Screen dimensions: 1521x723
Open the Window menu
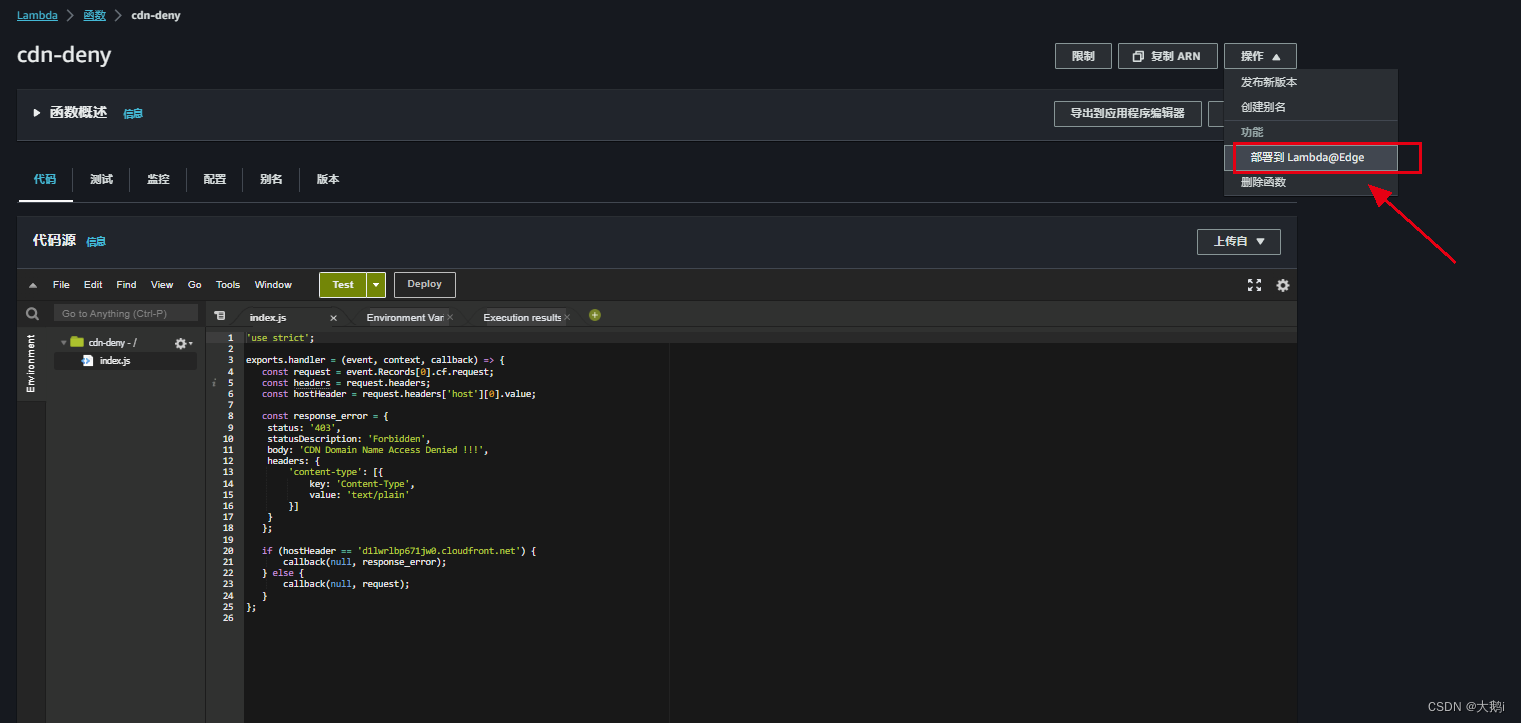(x=273, y=285)
